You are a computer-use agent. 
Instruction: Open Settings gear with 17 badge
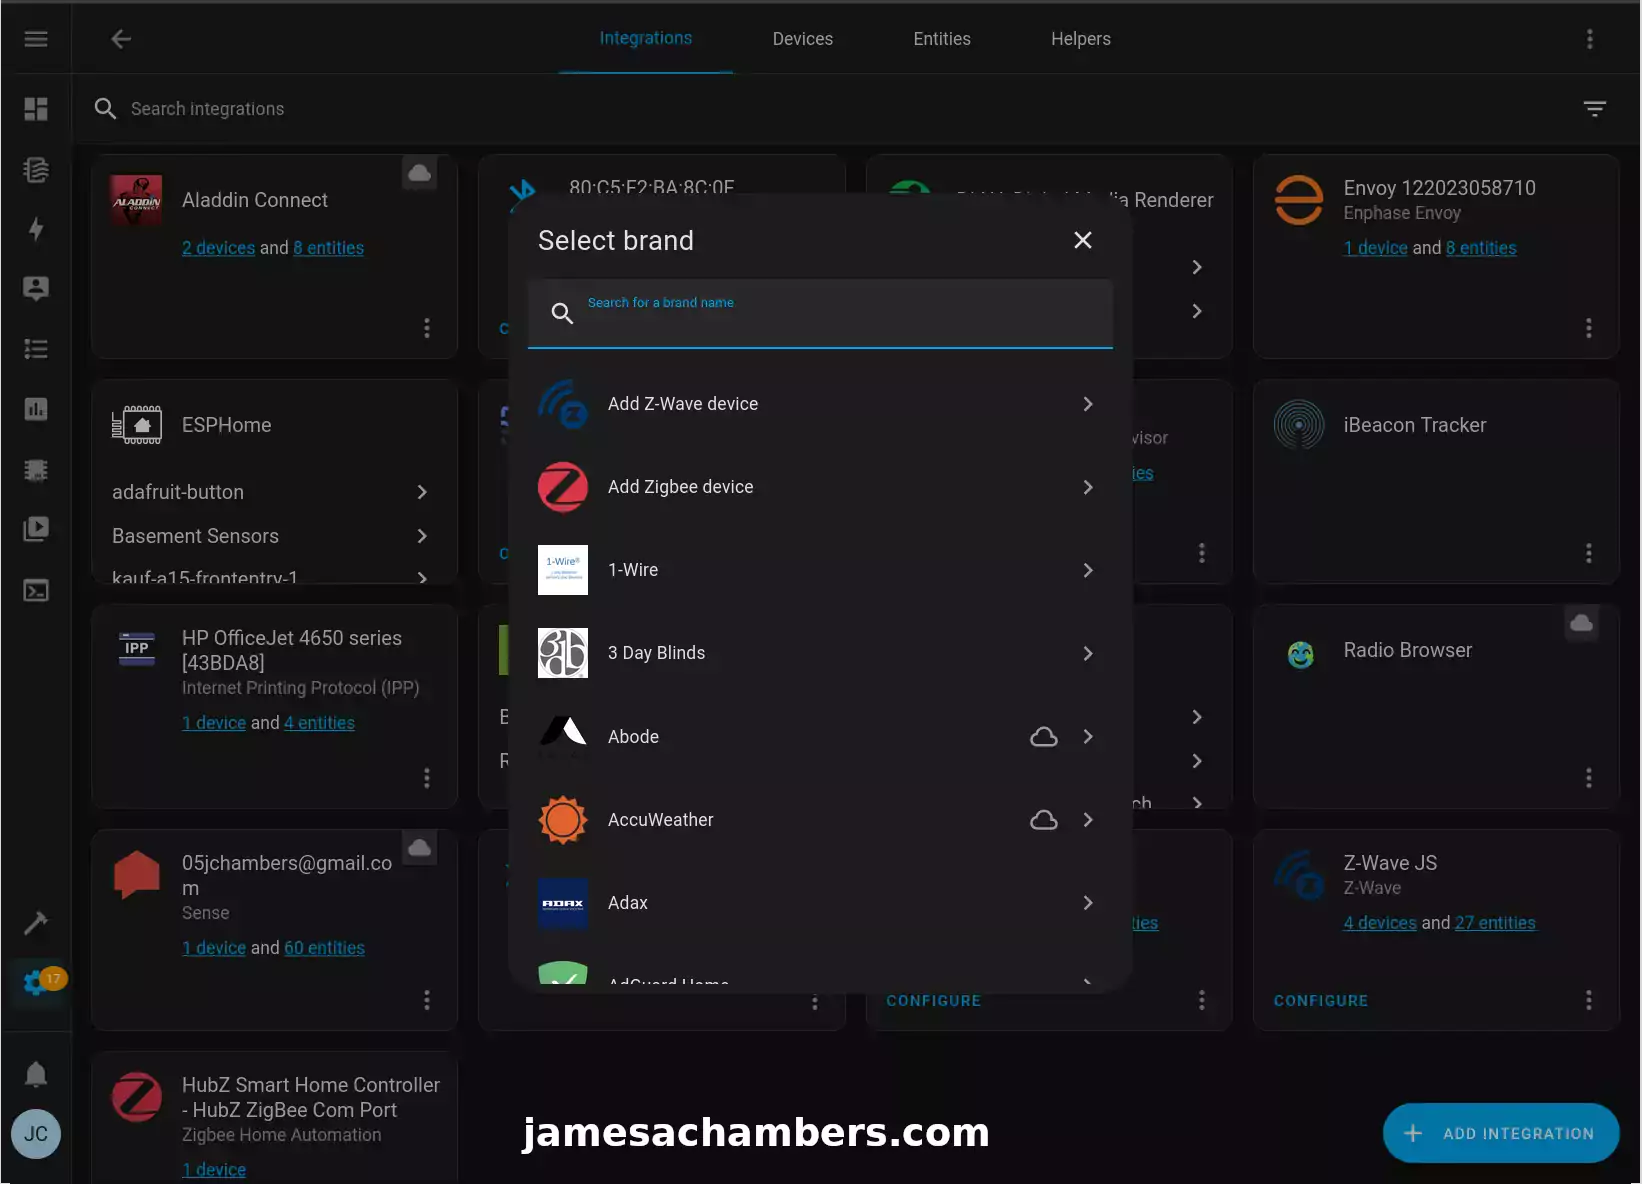tap(36, 981)
